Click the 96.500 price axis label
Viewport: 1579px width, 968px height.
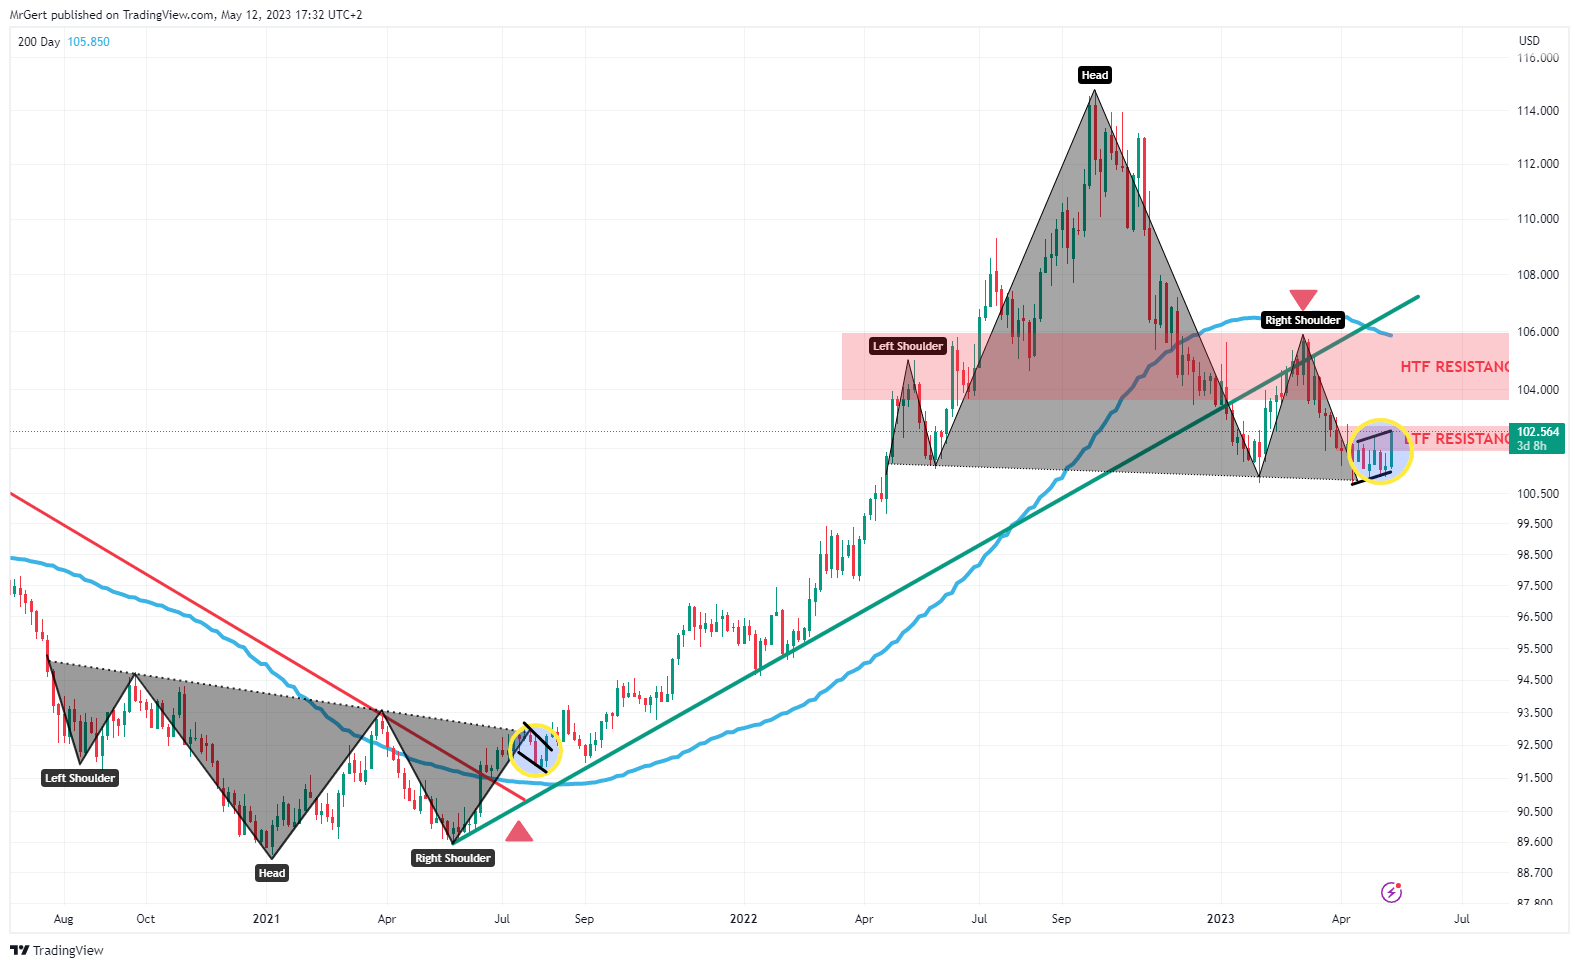[1535, 617]
